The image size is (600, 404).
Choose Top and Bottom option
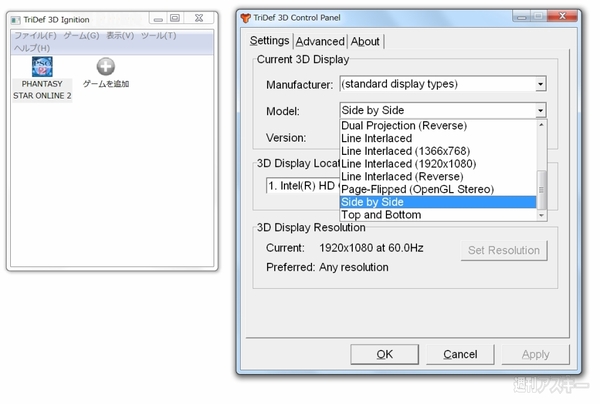438,215
